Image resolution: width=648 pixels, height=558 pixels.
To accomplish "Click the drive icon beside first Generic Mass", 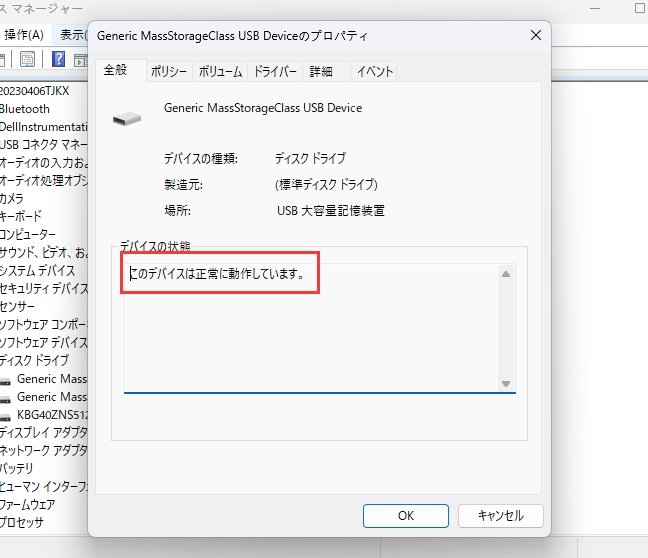I will 5,381.
